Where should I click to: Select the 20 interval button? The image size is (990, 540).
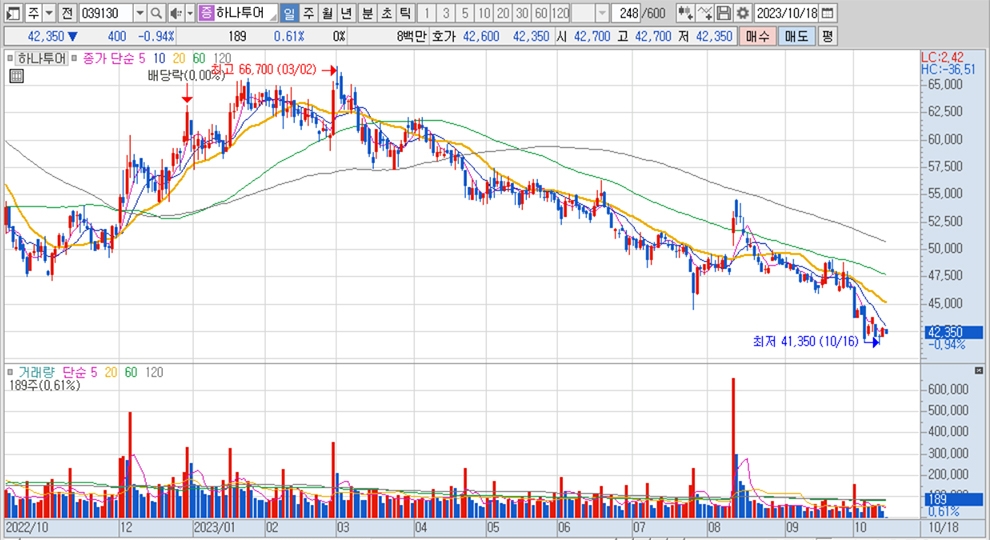503,13
